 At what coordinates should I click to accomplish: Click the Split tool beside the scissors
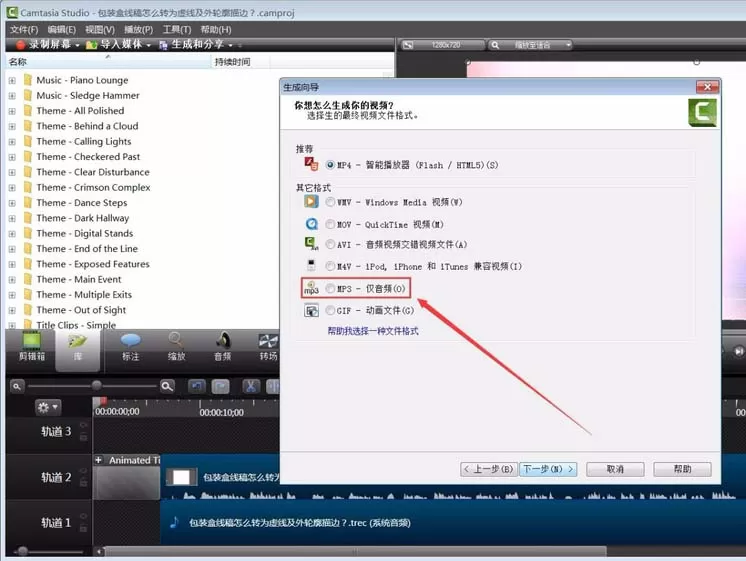point(273,386)
